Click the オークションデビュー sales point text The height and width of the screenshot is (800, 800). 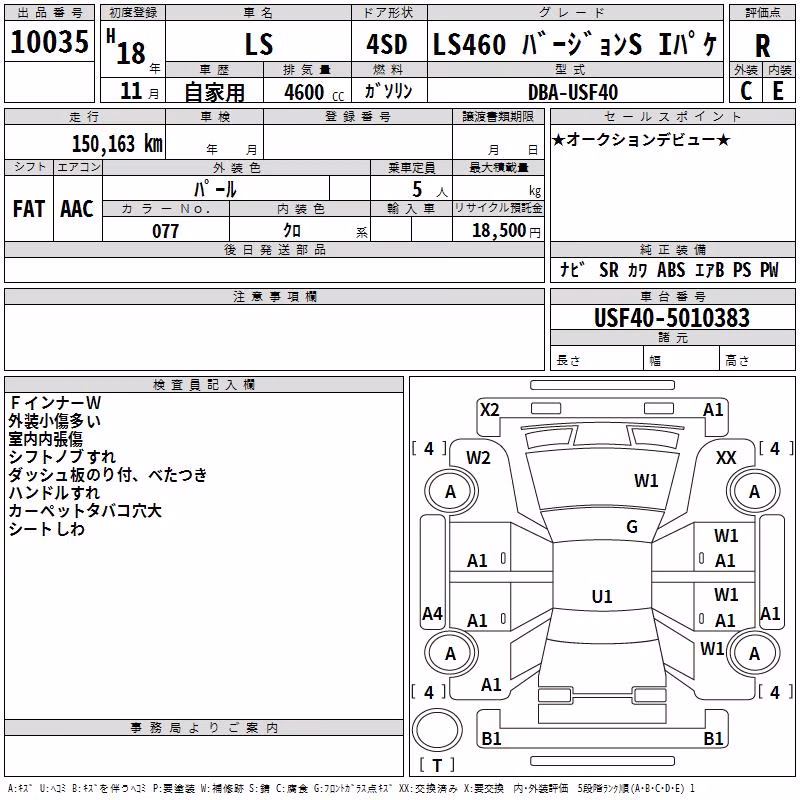coord(641,139)
